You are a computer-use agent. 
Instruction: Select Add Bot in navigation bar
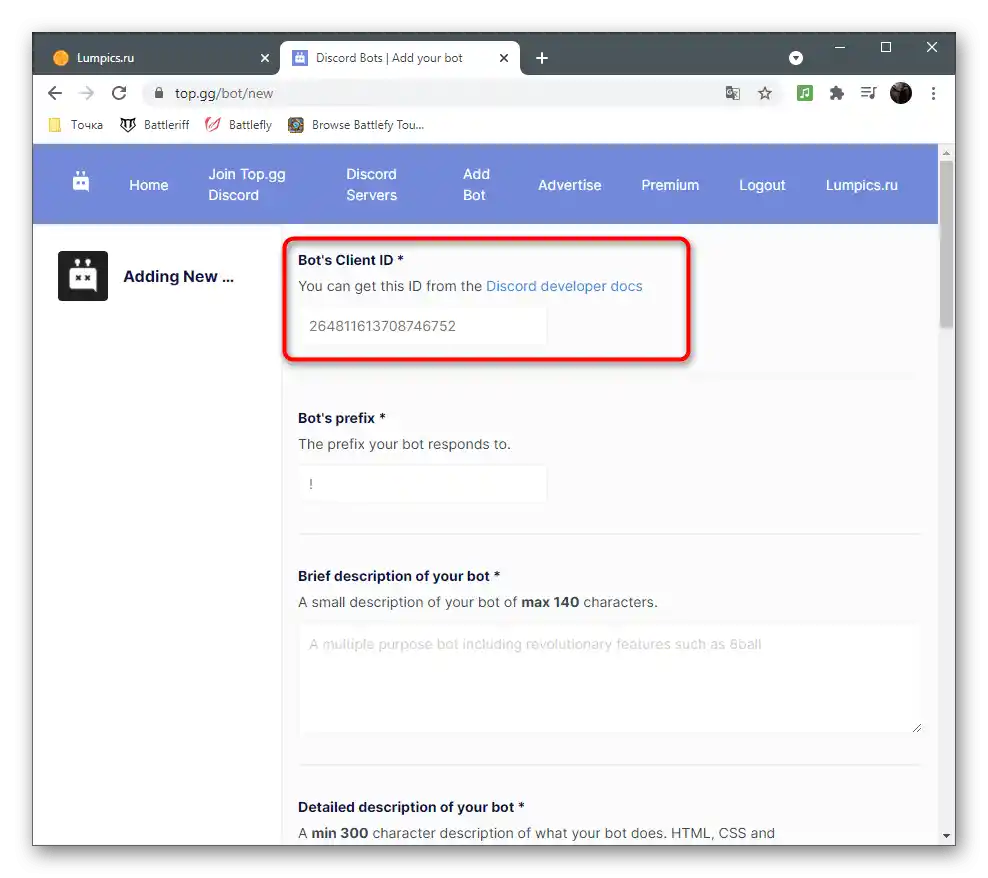pyautogui.click(x=476, y=185)
